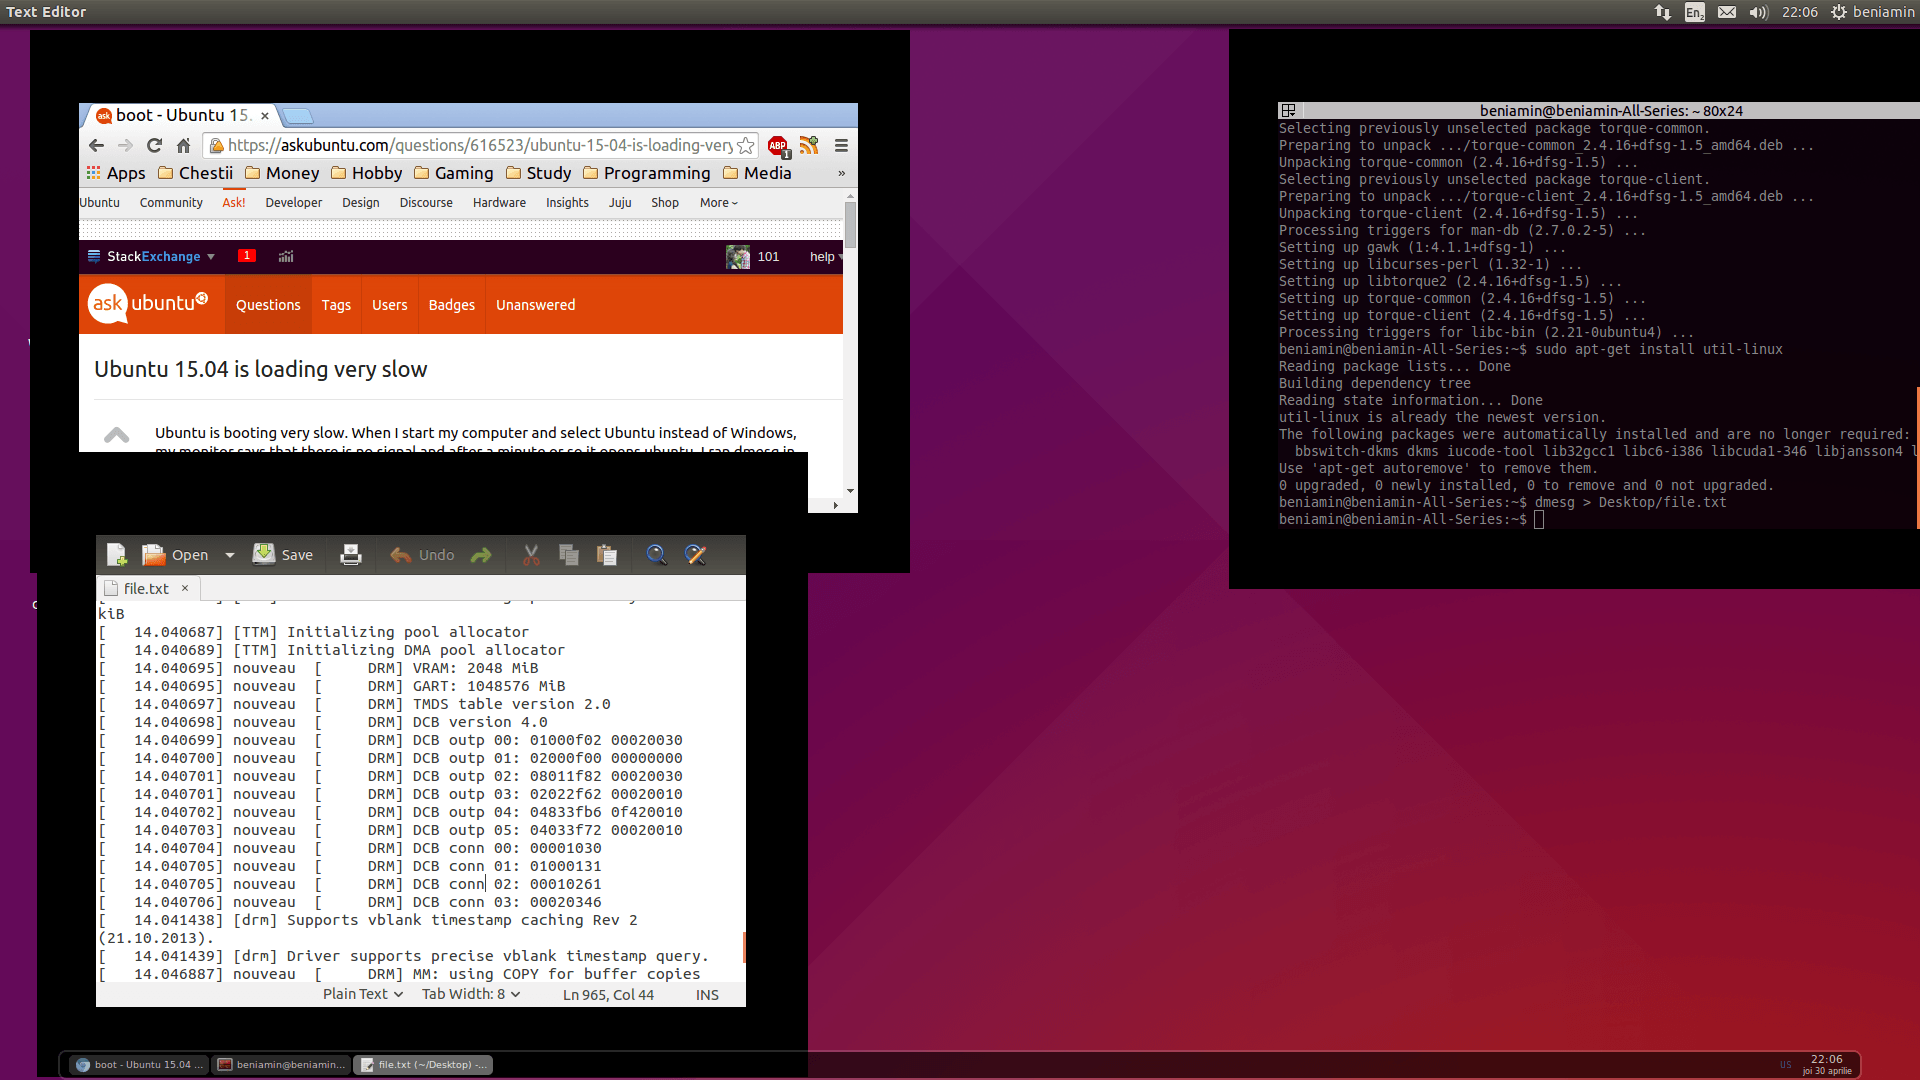Create a new document in gedit
This screenshot has height=1080, width=1920.
point(116,555)
